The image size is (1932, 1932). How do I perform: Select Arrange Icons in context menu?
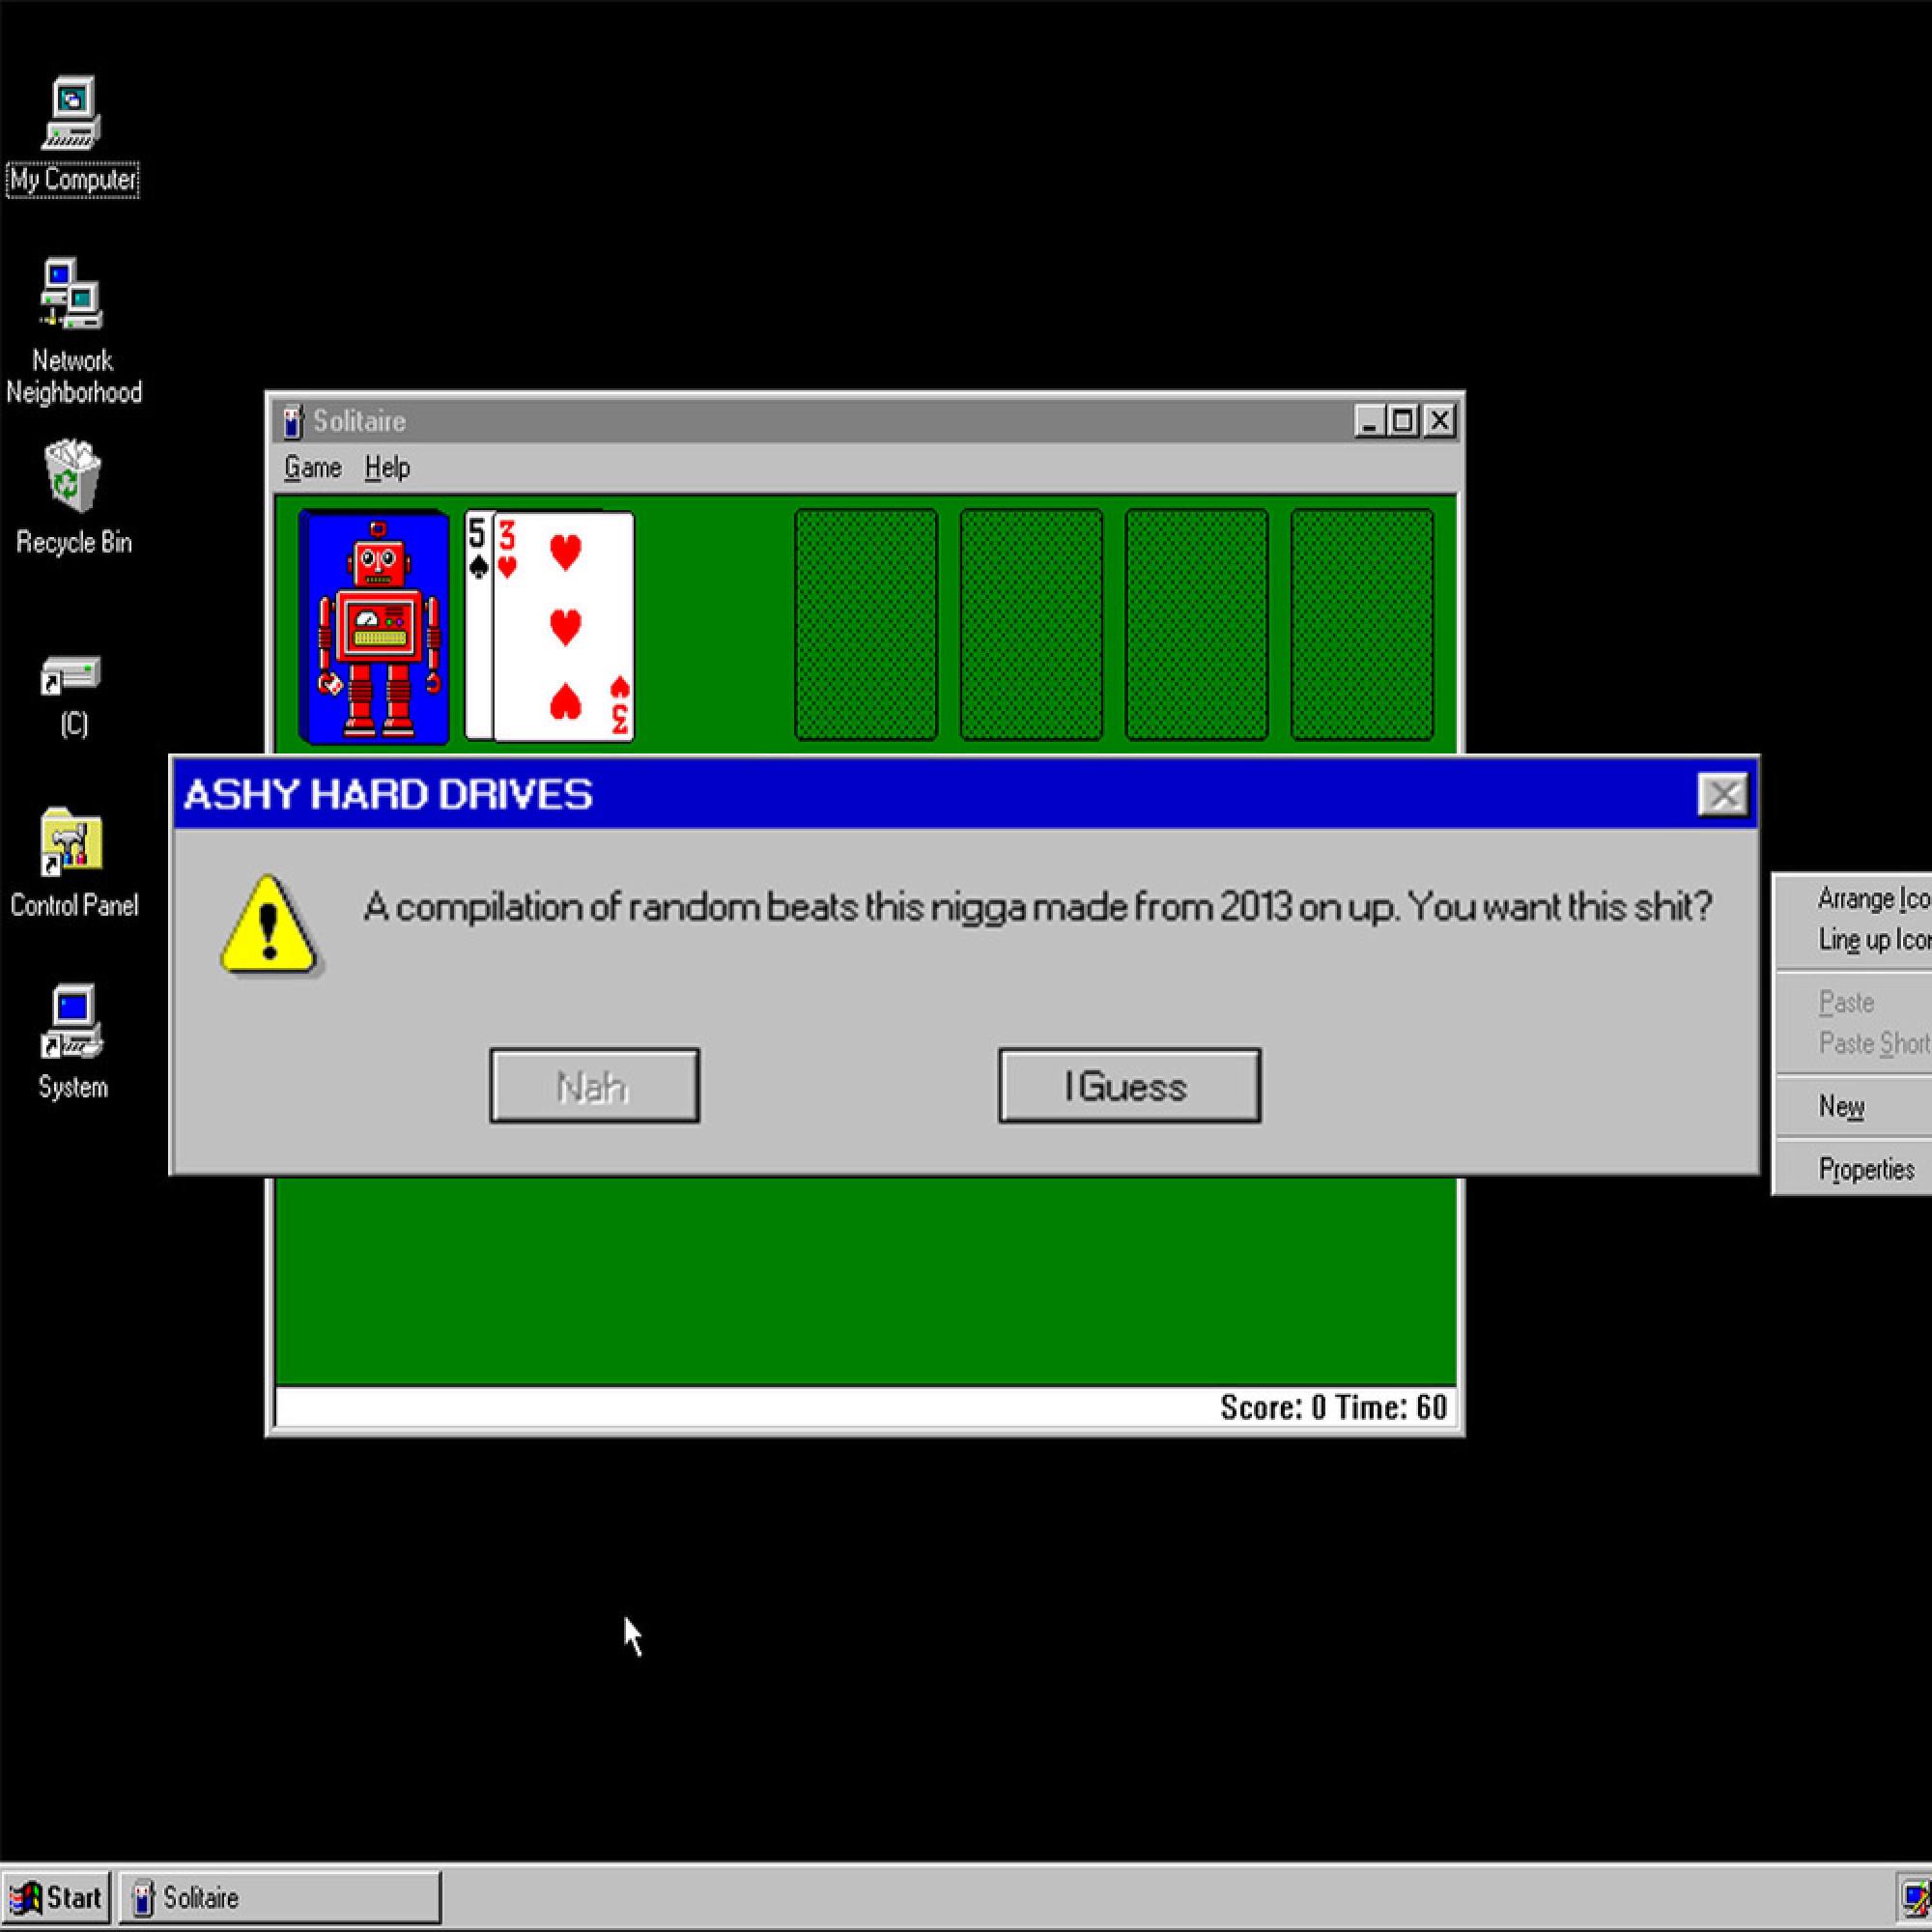tap(1872, 899)
